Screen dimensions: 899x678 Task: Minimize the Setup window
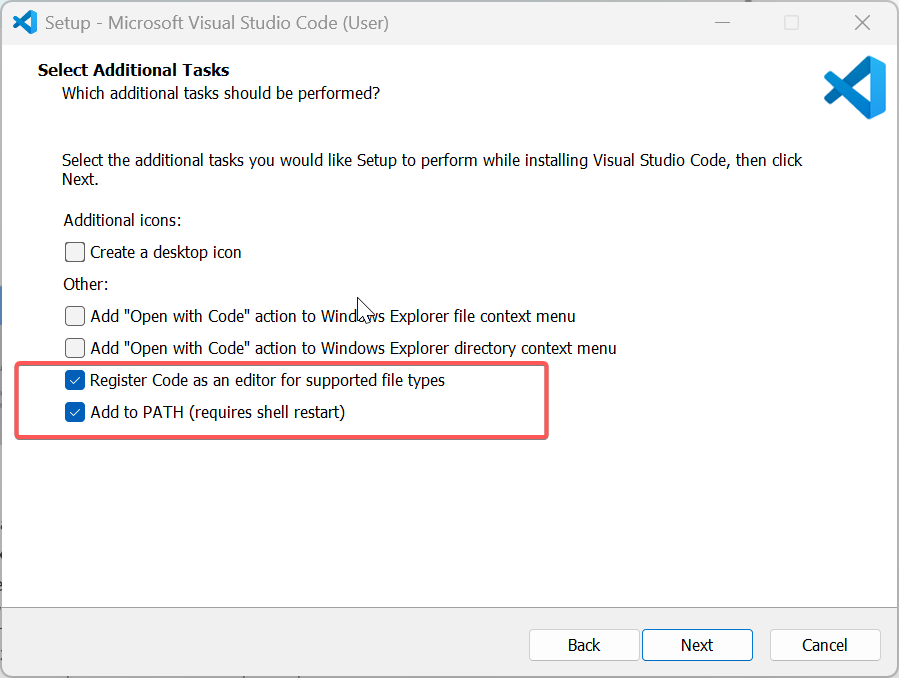pos(722,23)
